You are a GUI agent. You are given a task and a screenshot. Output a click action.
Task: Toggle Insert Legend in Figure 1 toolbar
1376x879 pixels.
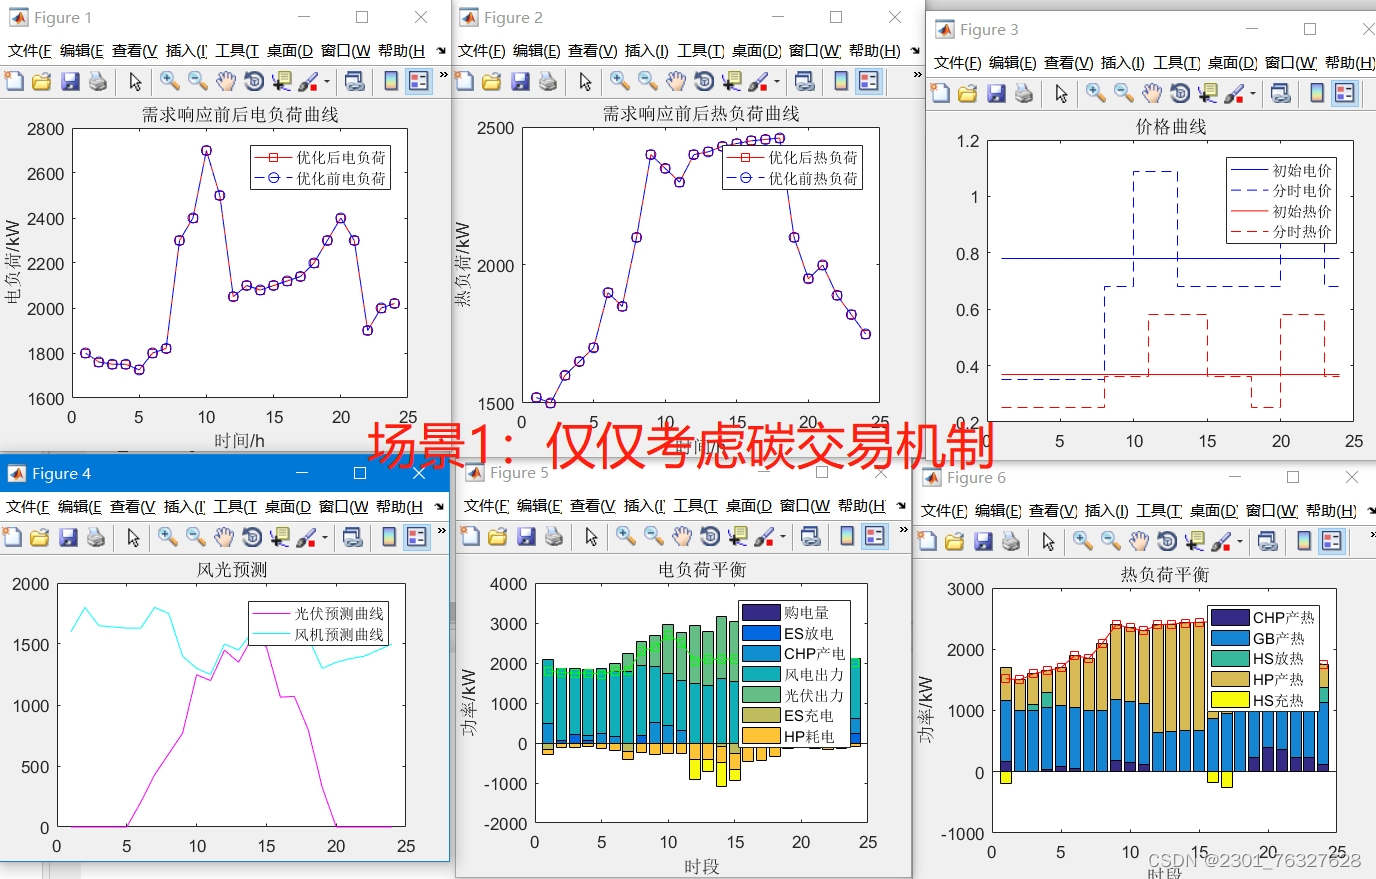[418, 81]
